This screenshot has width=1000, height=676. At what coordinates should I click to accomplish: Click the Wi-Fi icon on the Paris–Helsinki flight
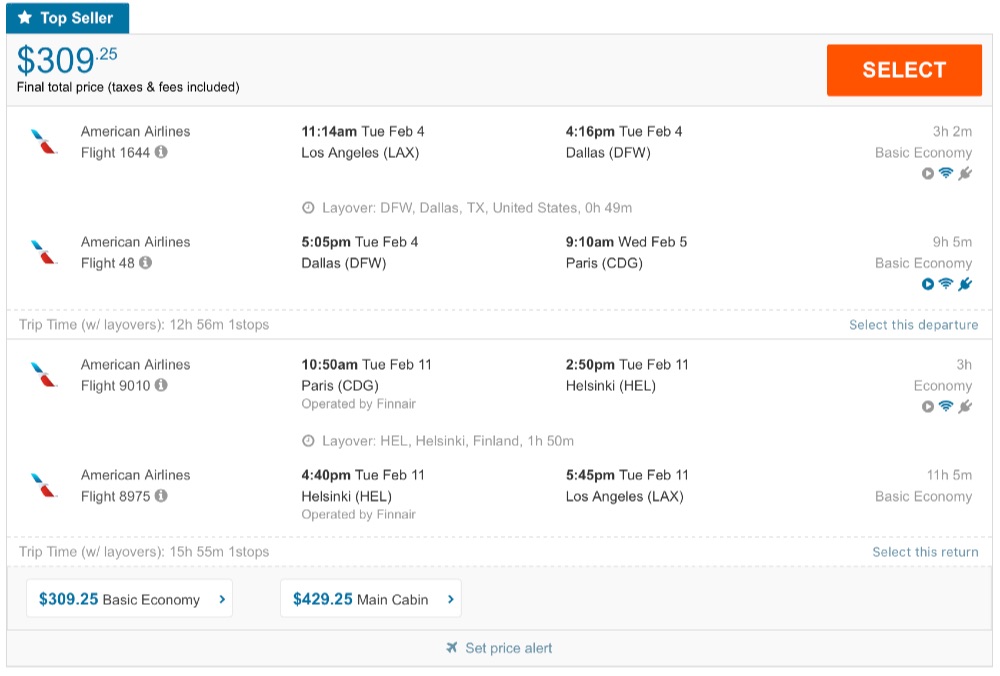coord(946,407)
